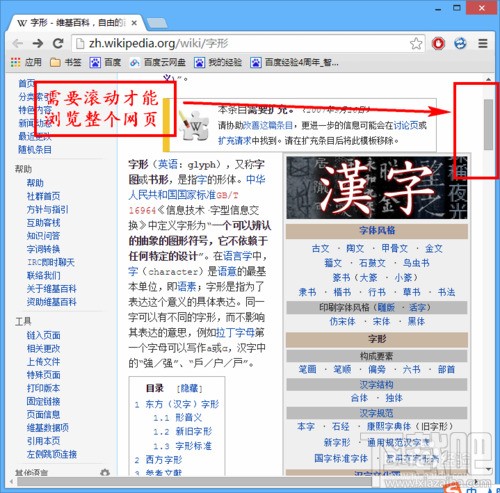This screenshot has height=493, width=500.
Task: Open the Chrome hamburger menu
Action: pos(483,43)
